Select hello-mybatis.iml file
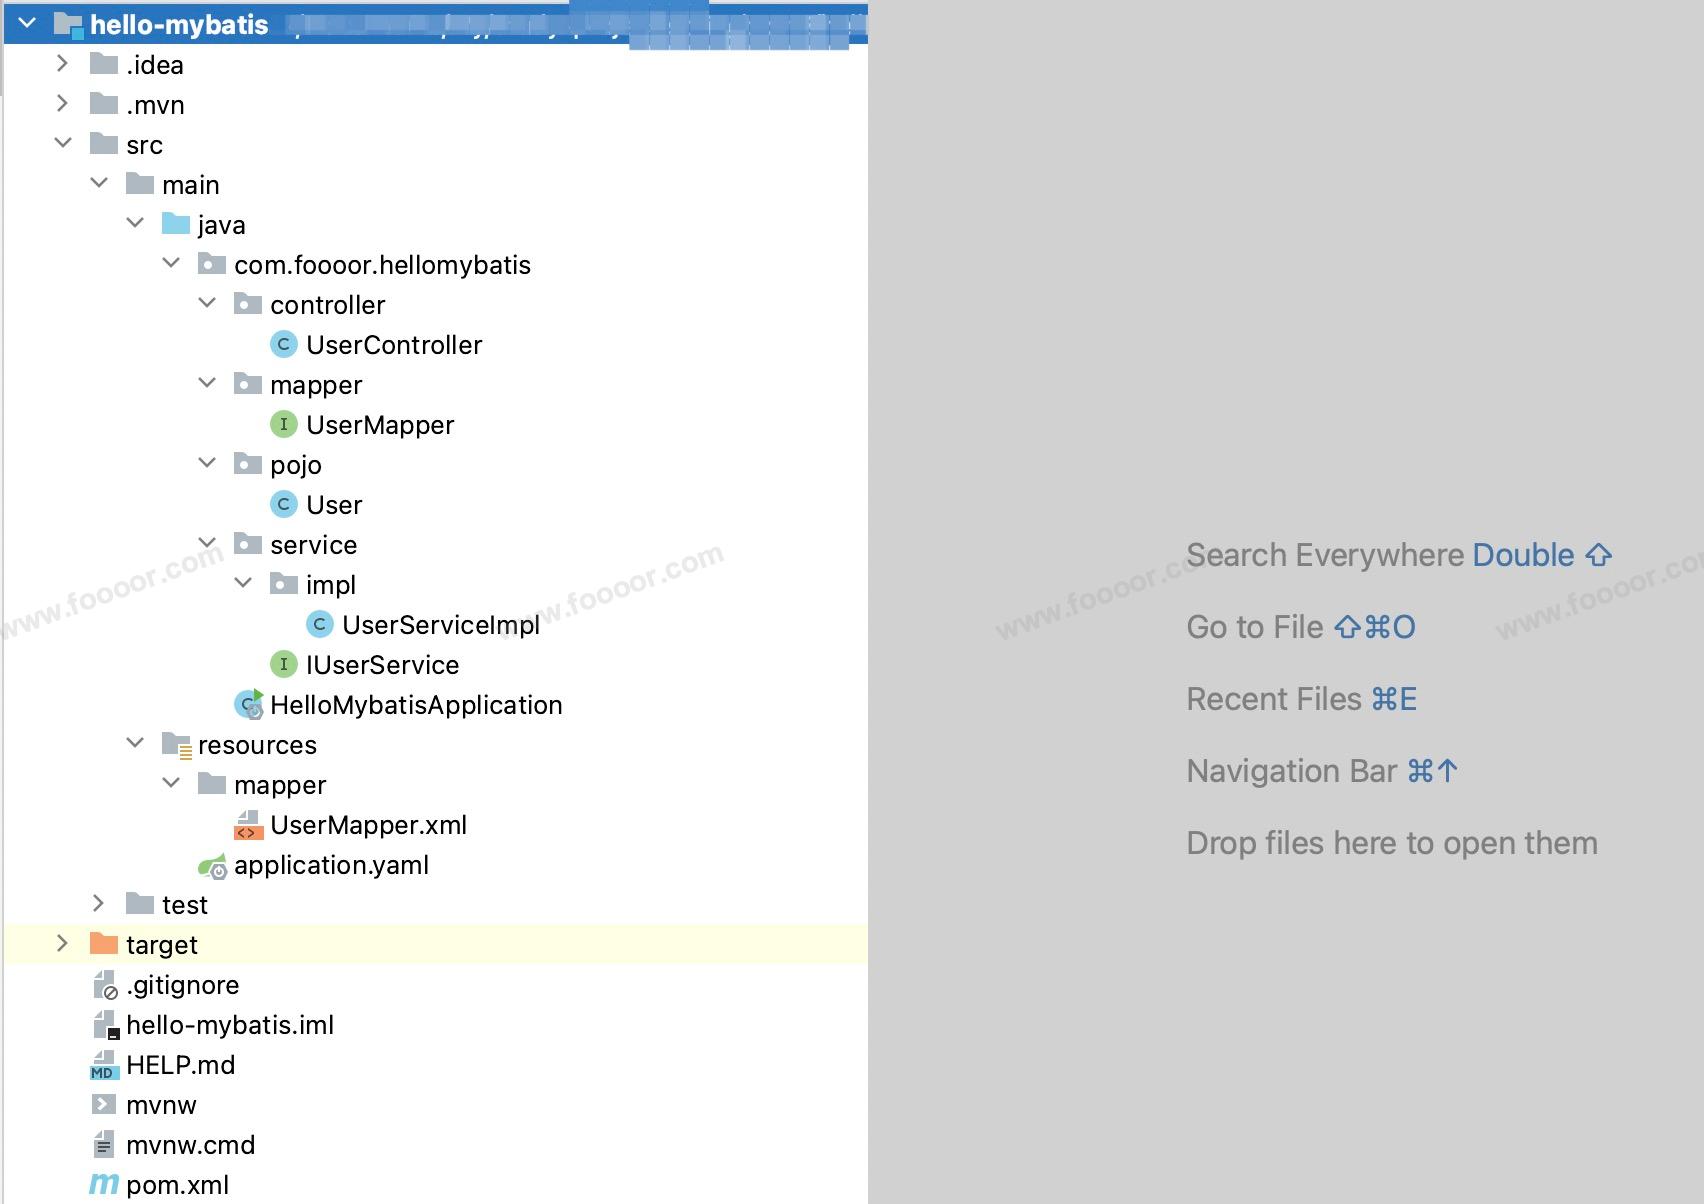Screen dimensions: 1704x1204 pyautogui.click(x=230, y=1025)
